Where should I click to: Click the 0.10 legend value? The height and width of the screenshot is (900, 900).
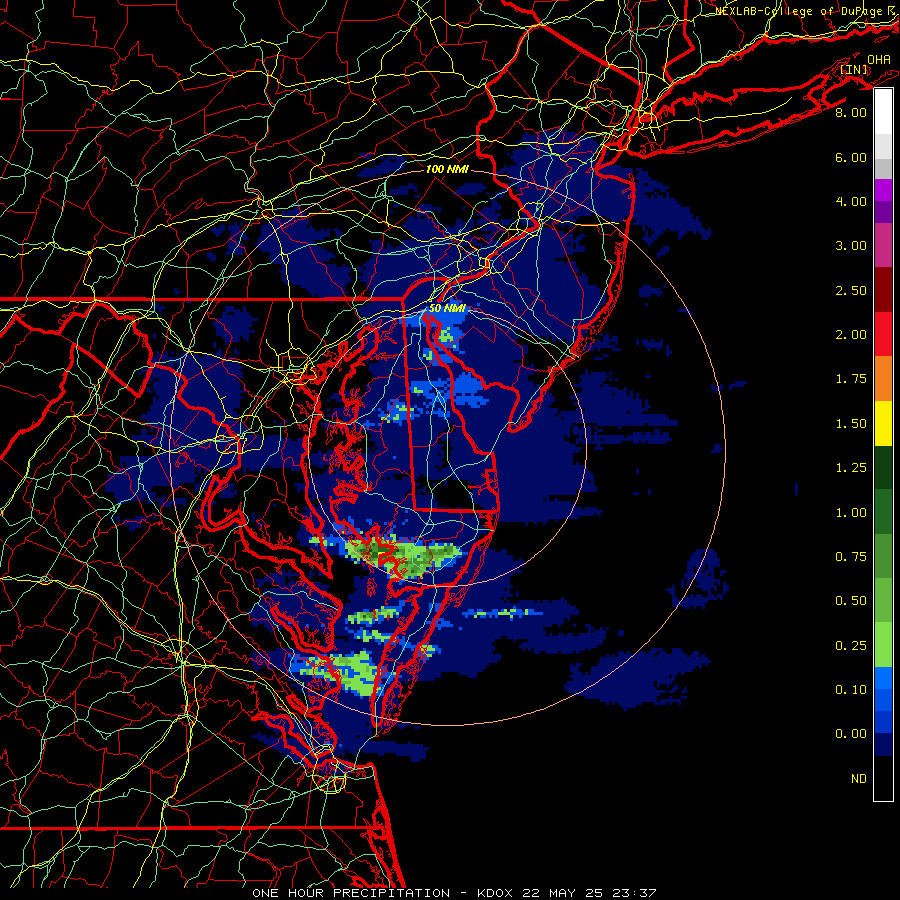pos(851,690)
